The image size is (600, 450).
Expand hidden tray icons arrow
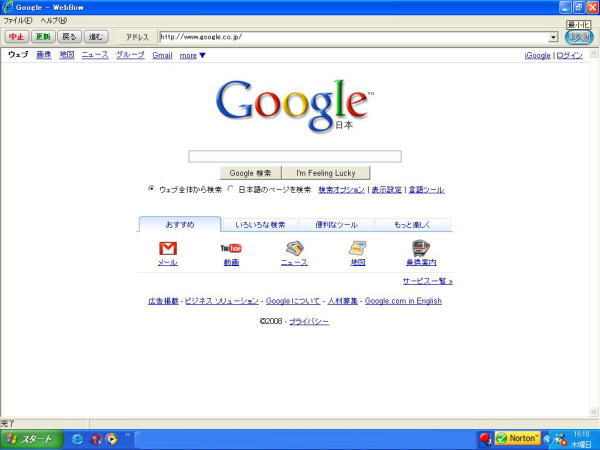tap(547, 439)
